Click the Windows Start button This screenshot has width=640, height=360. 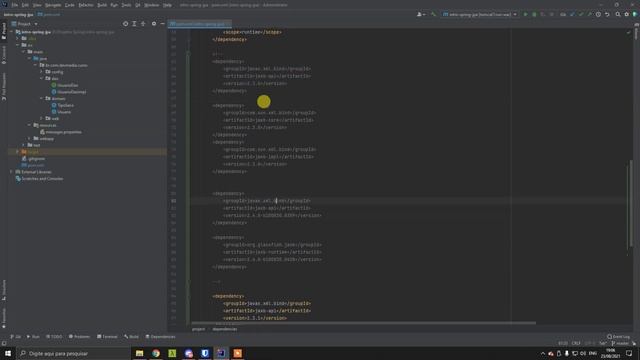coord(8,353)
